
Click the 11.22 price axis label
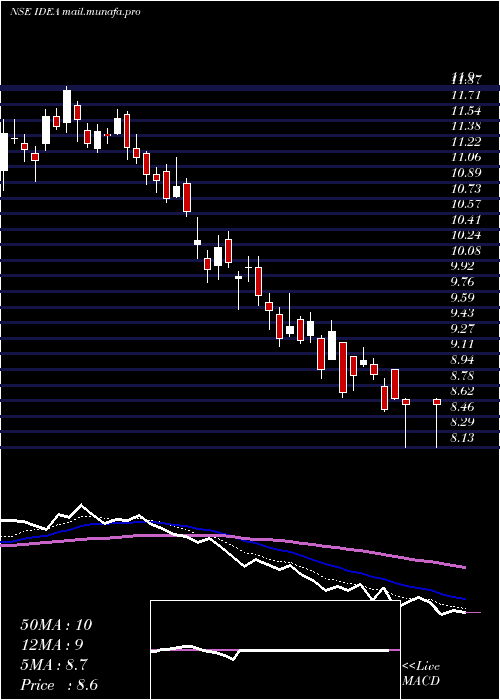tap(466, 142)
